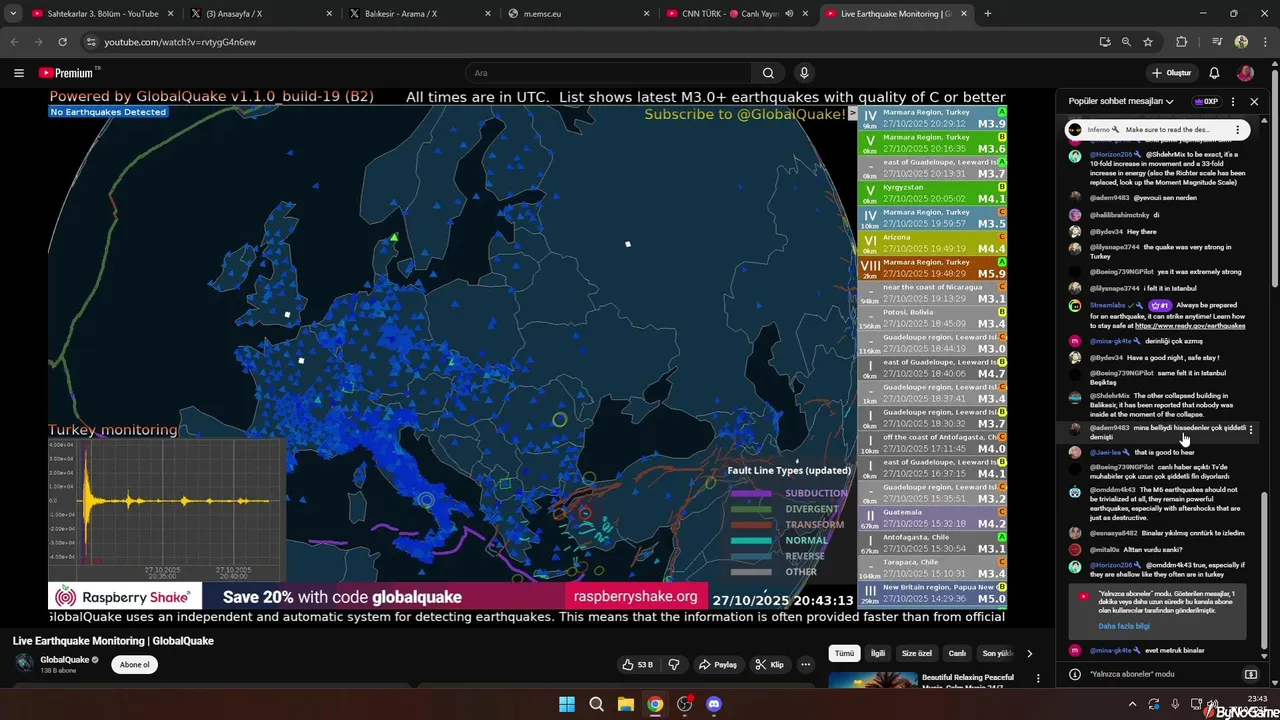Reload the page in Chrome
The height and width of the screenshot is (720, 1280).
62,42
